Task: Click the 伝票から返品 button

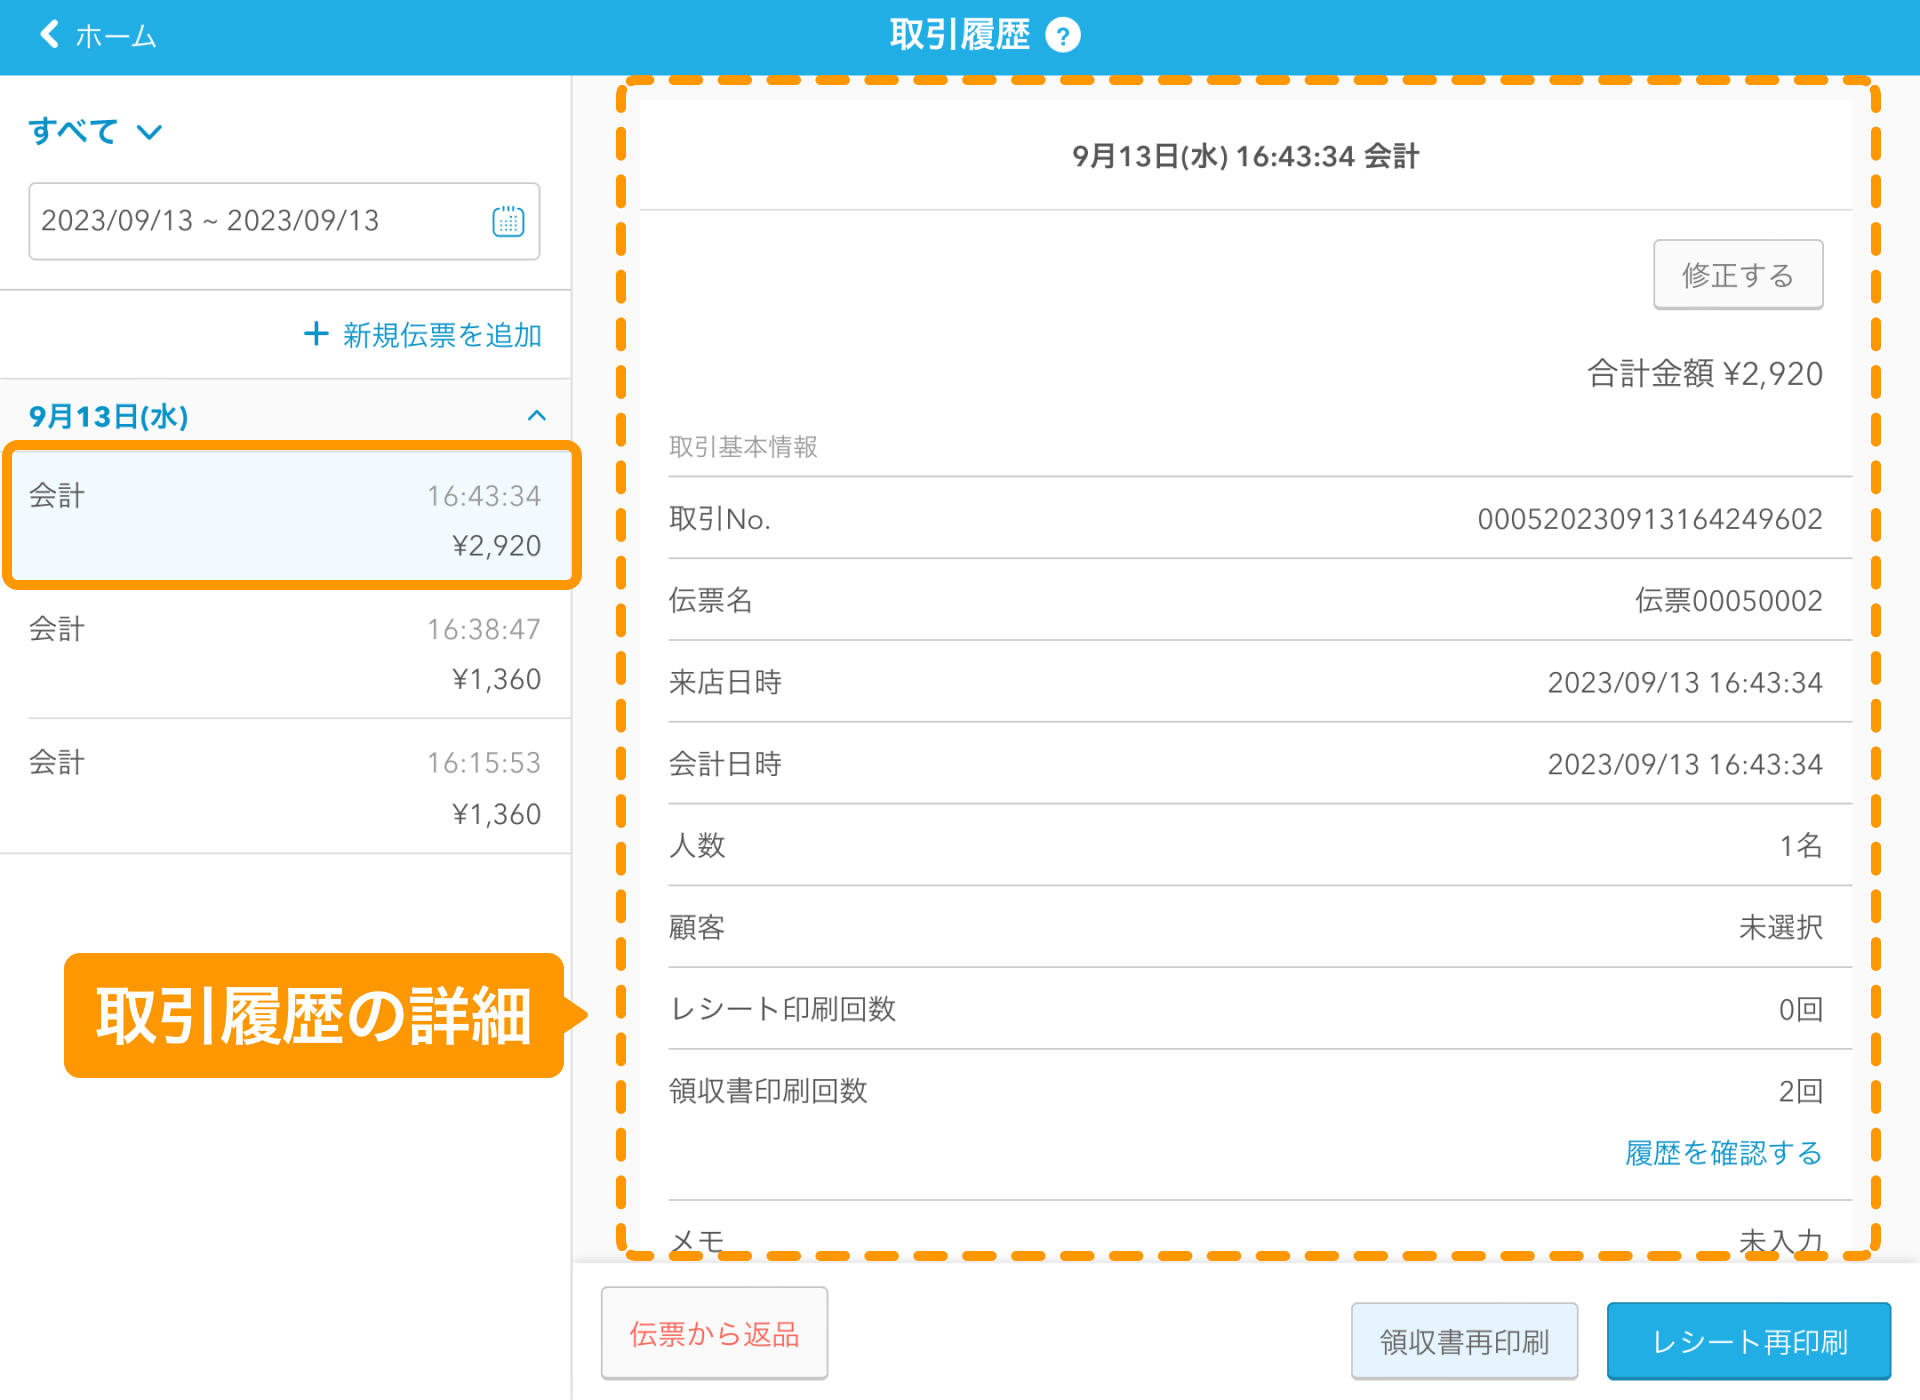Action: click(x=714, y=1334)
